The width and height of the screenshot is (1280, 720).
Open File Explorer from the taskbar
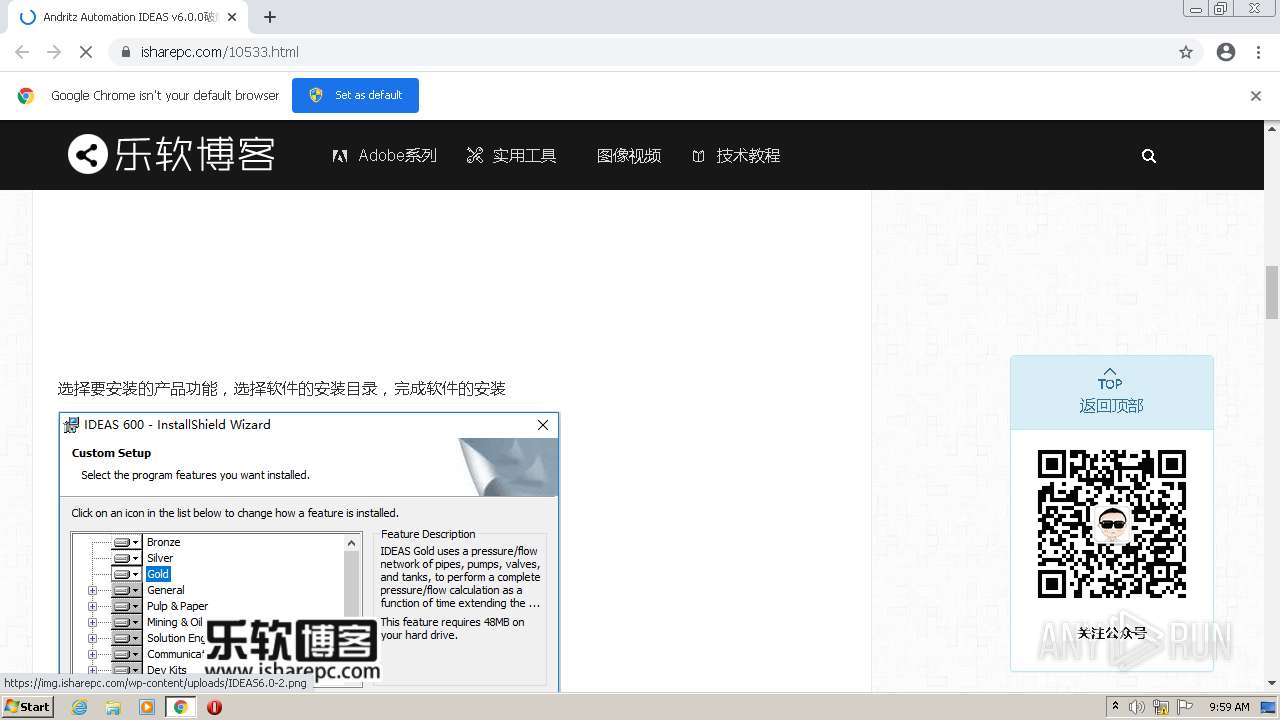(113, 707)
